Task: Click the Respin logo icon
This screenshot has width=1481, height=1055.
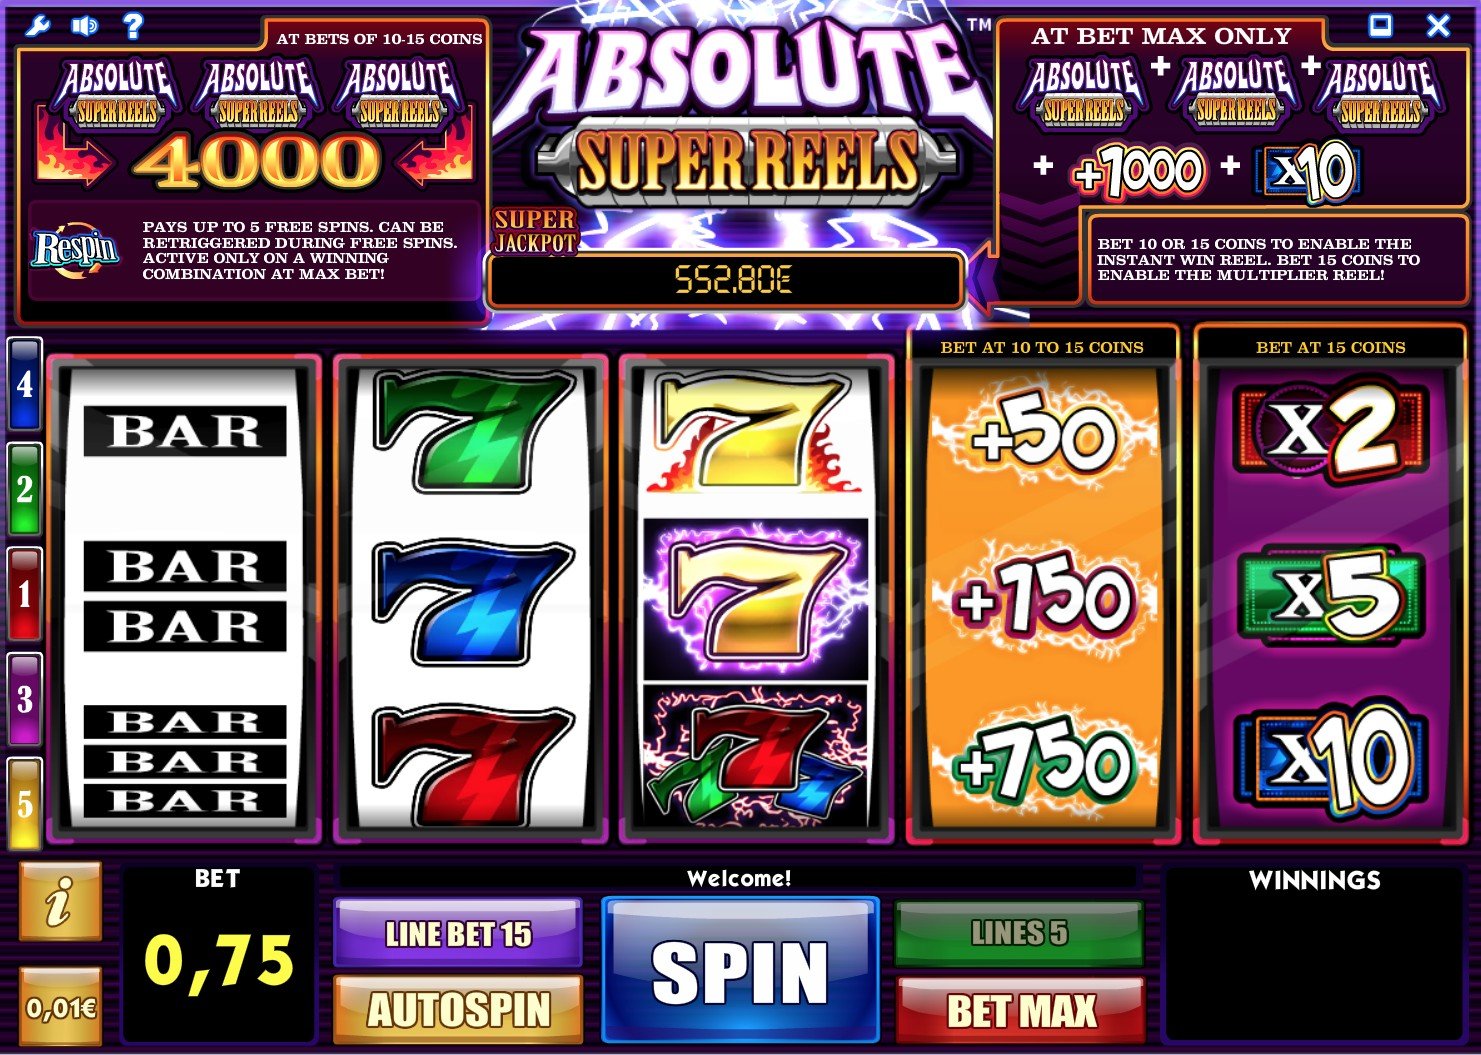Action: pos(76,249)
